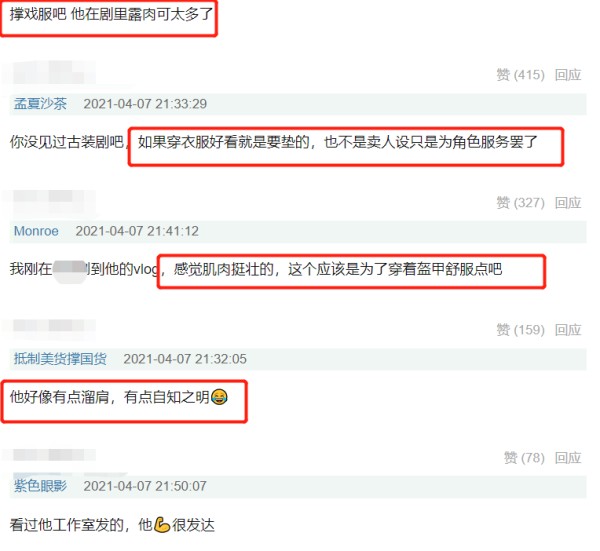Like the comment with 78 likes

(524, 457)
